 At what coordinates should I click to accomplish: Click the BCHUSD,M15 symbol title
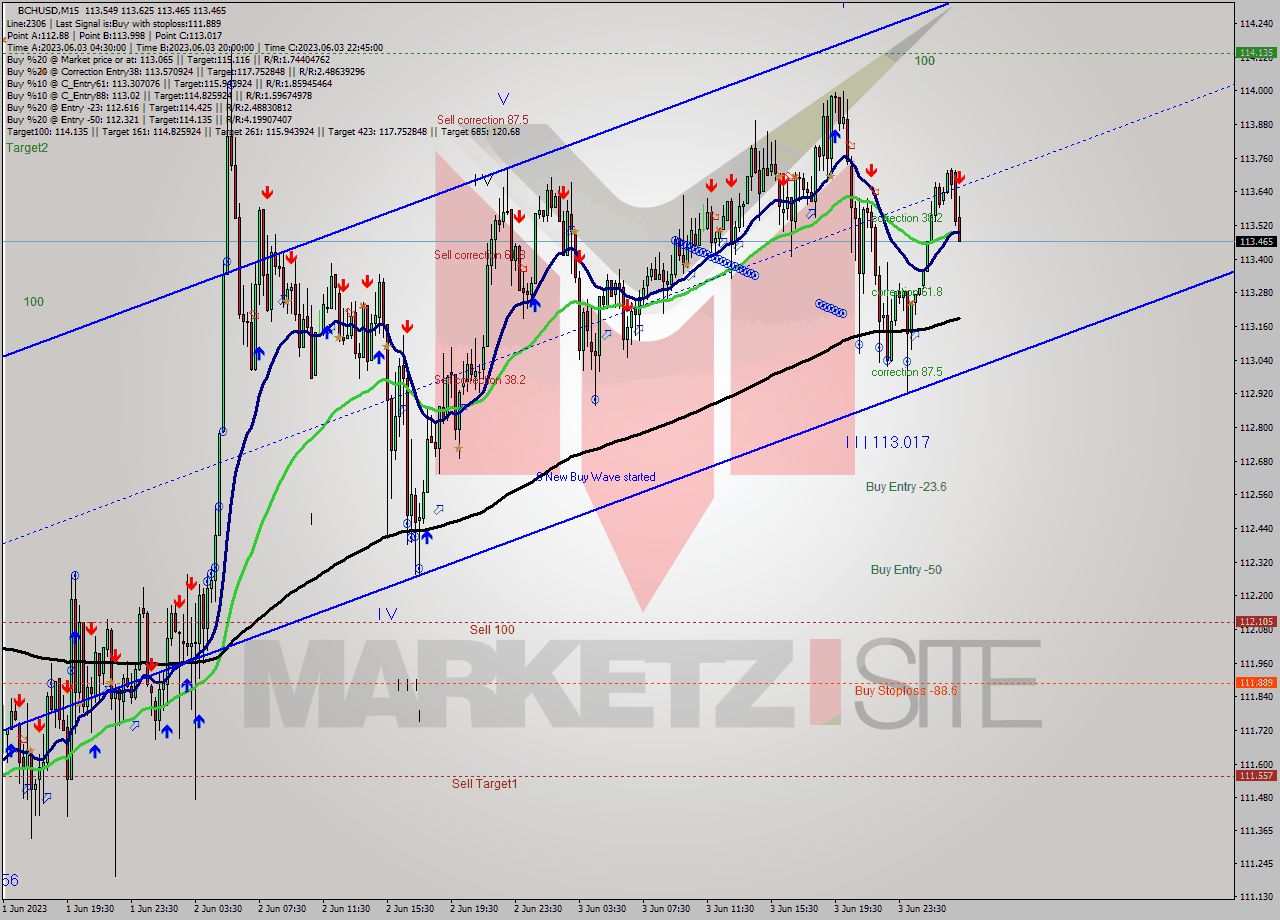click(x=50, y=9)
